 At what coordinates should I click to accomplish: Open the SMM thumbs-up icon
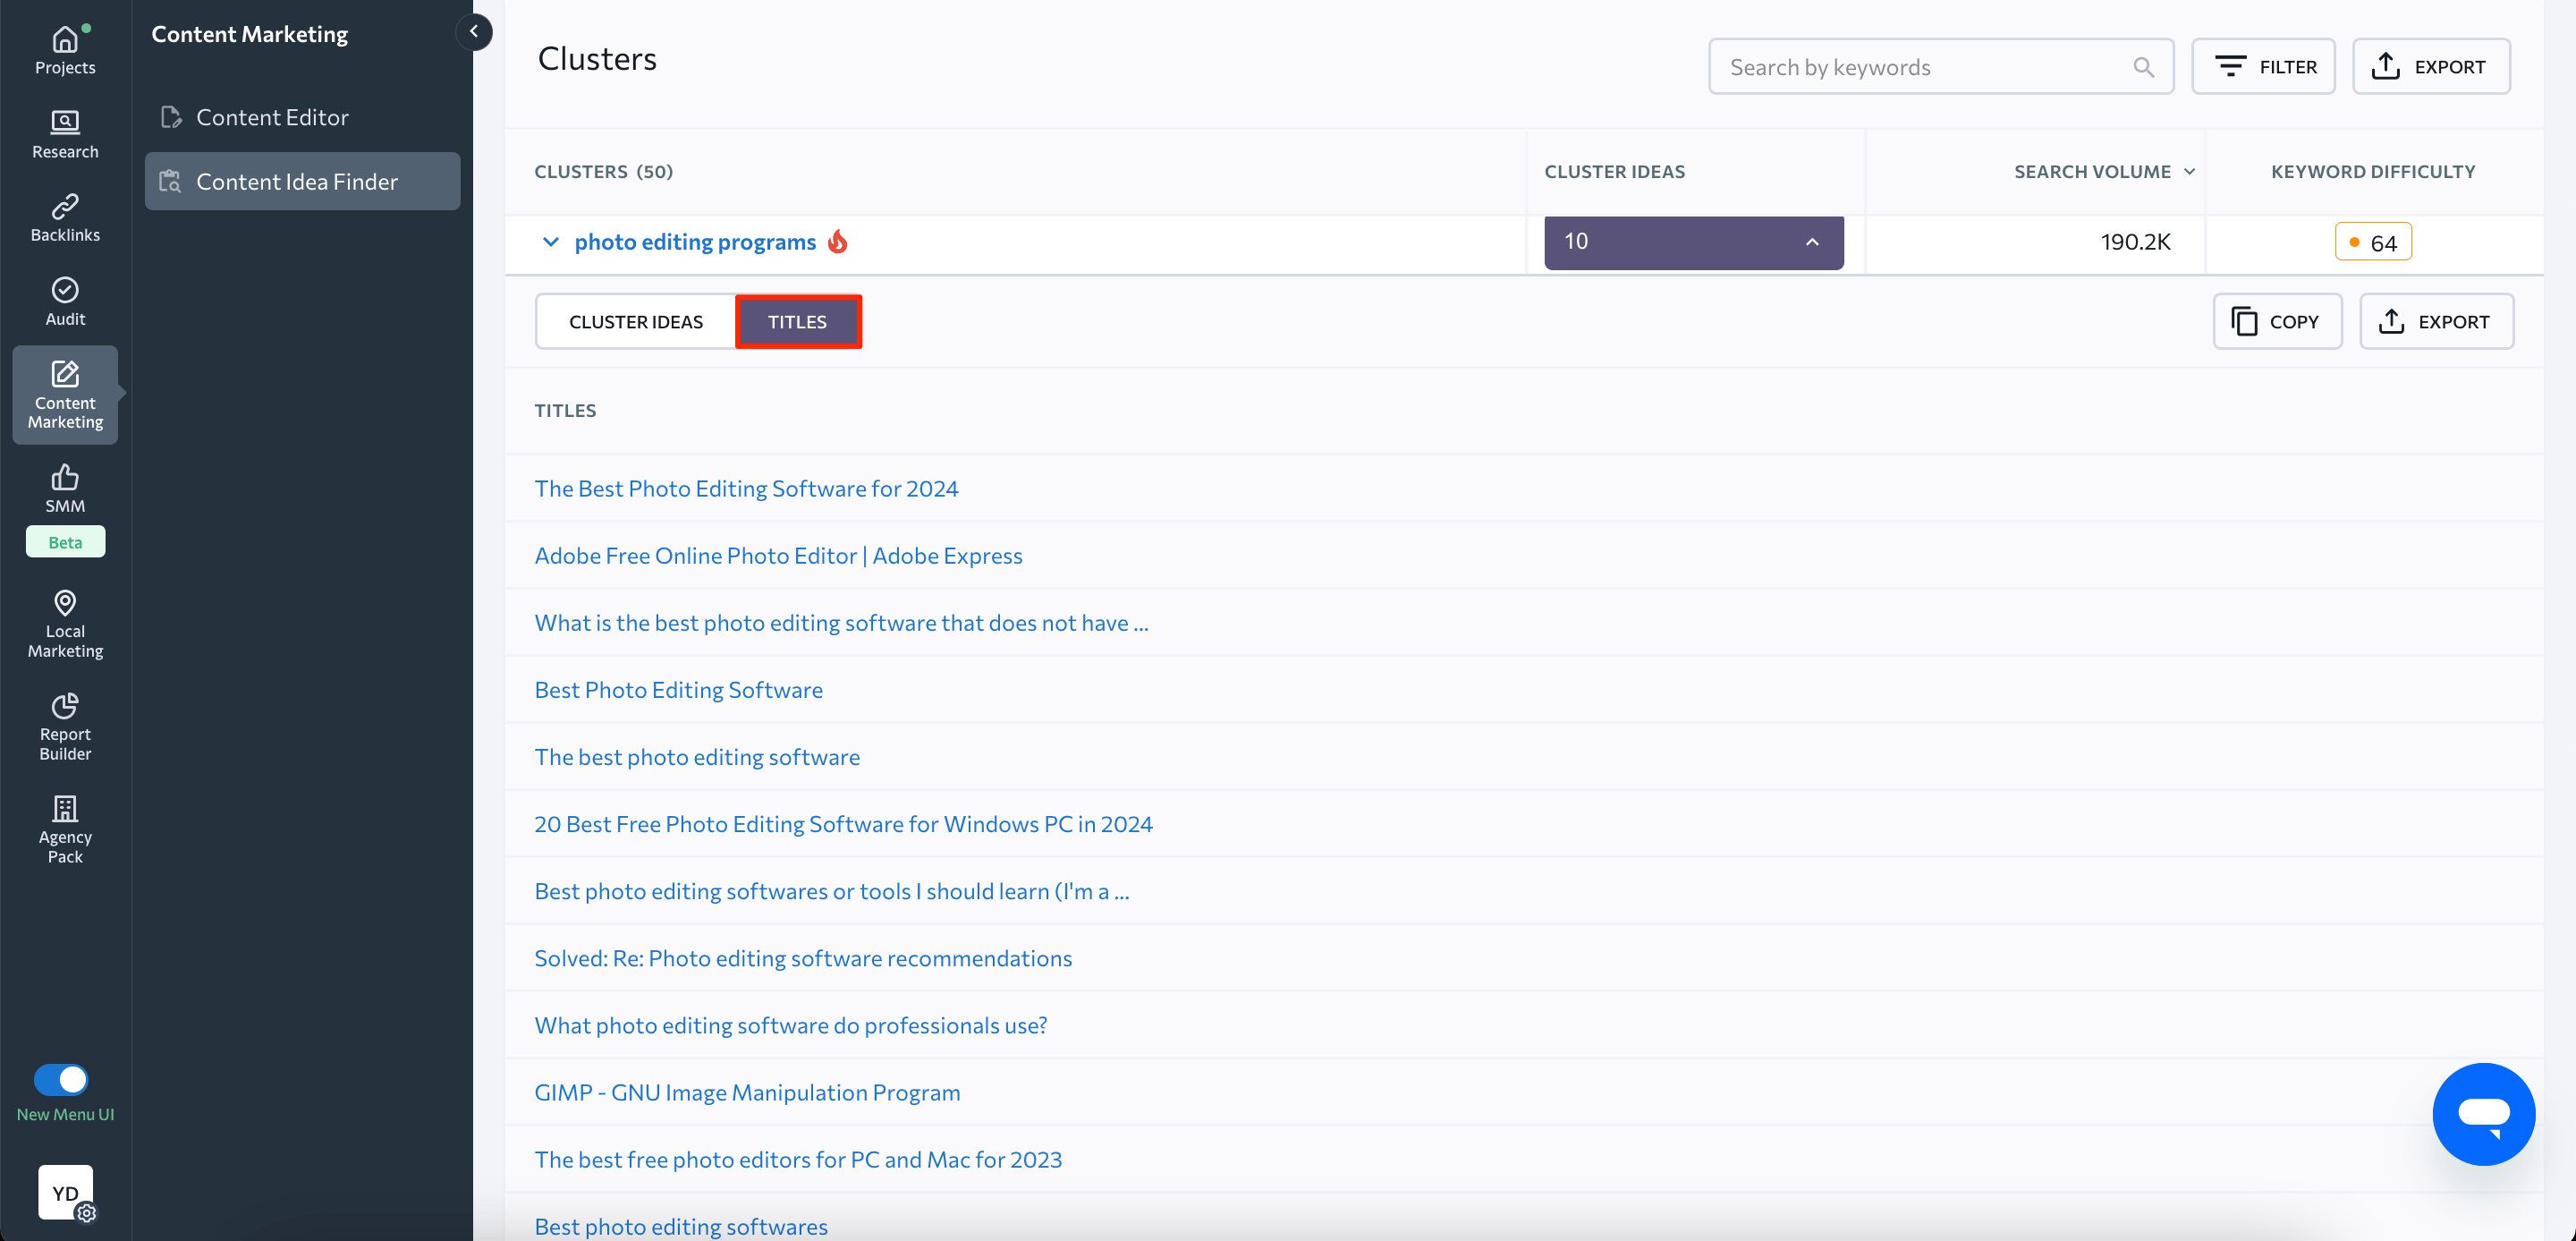click(65, 477)
